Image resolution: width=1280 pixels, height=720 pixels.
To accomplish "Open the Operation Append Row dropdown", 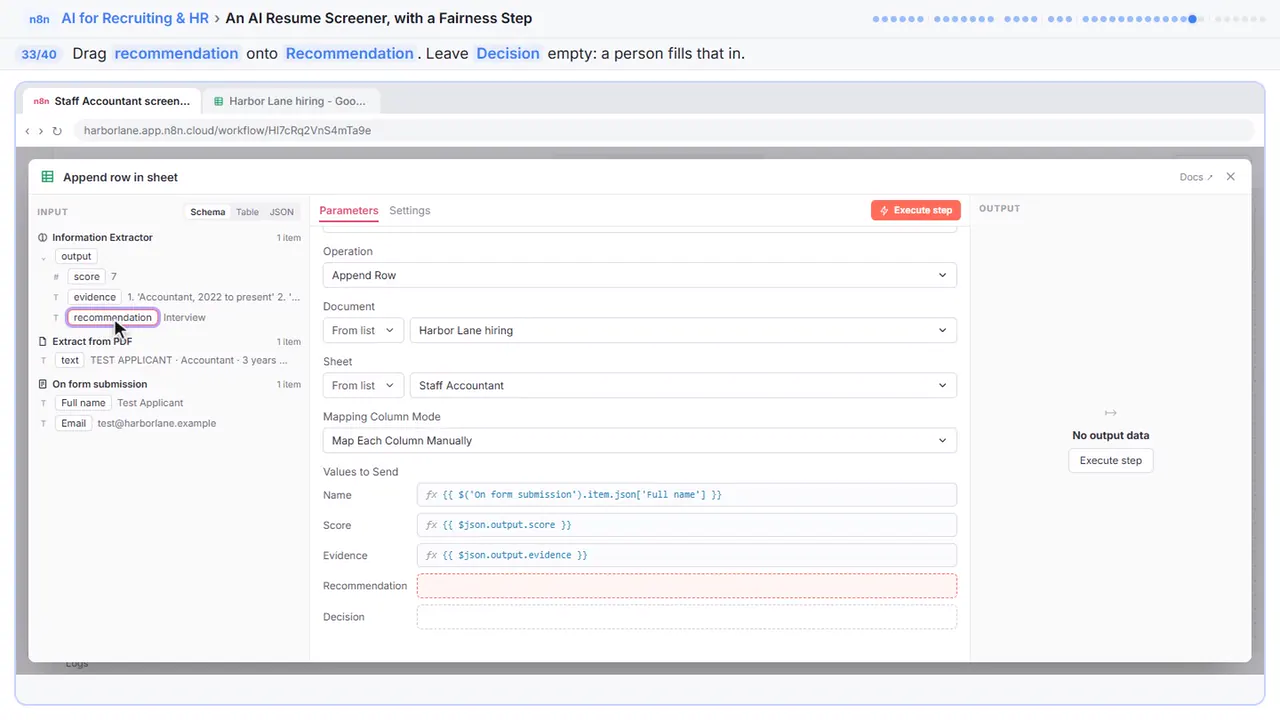I will coord(640,275).
